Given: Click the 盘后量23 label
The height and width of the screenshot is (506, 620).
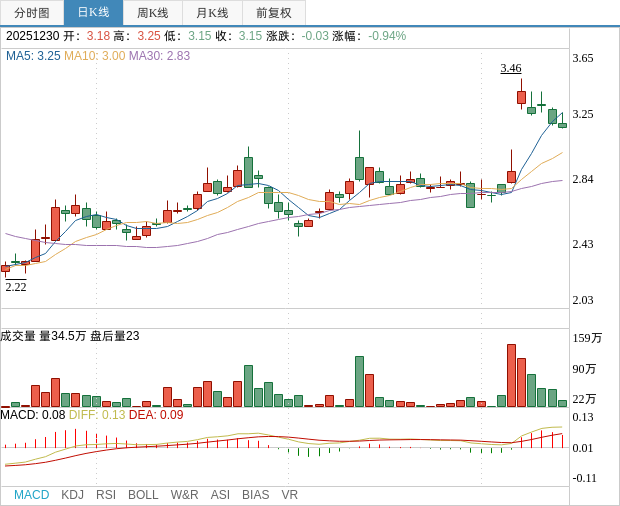Looking at the screenshot, I should coord(115,336).
